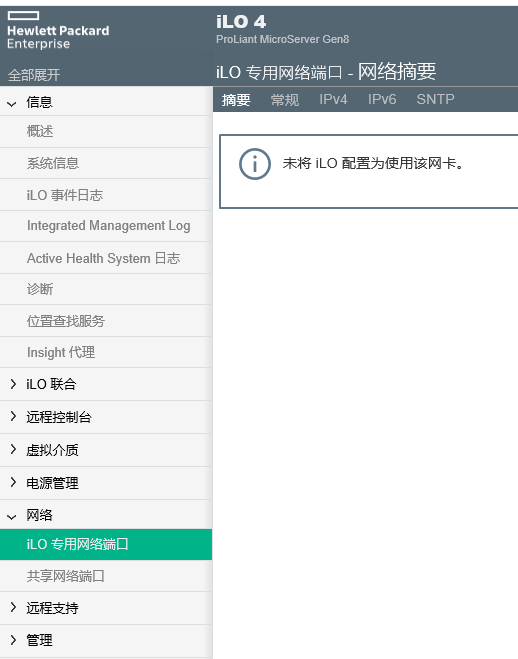518x659 pixels.
Task: Open the IPv6 tab
Action: click(x=382, y=100)
